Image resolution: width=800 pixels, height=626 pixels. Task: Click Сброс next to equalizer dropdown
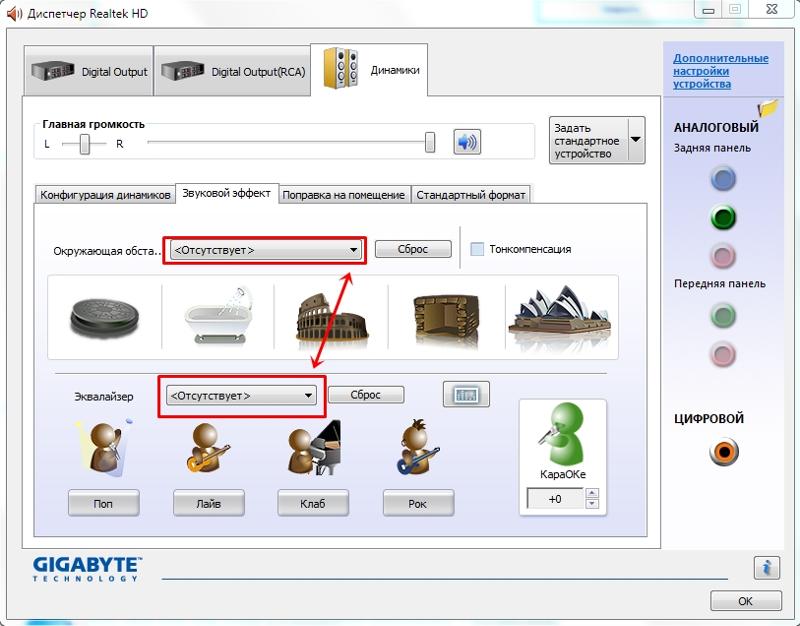(366, 395)
